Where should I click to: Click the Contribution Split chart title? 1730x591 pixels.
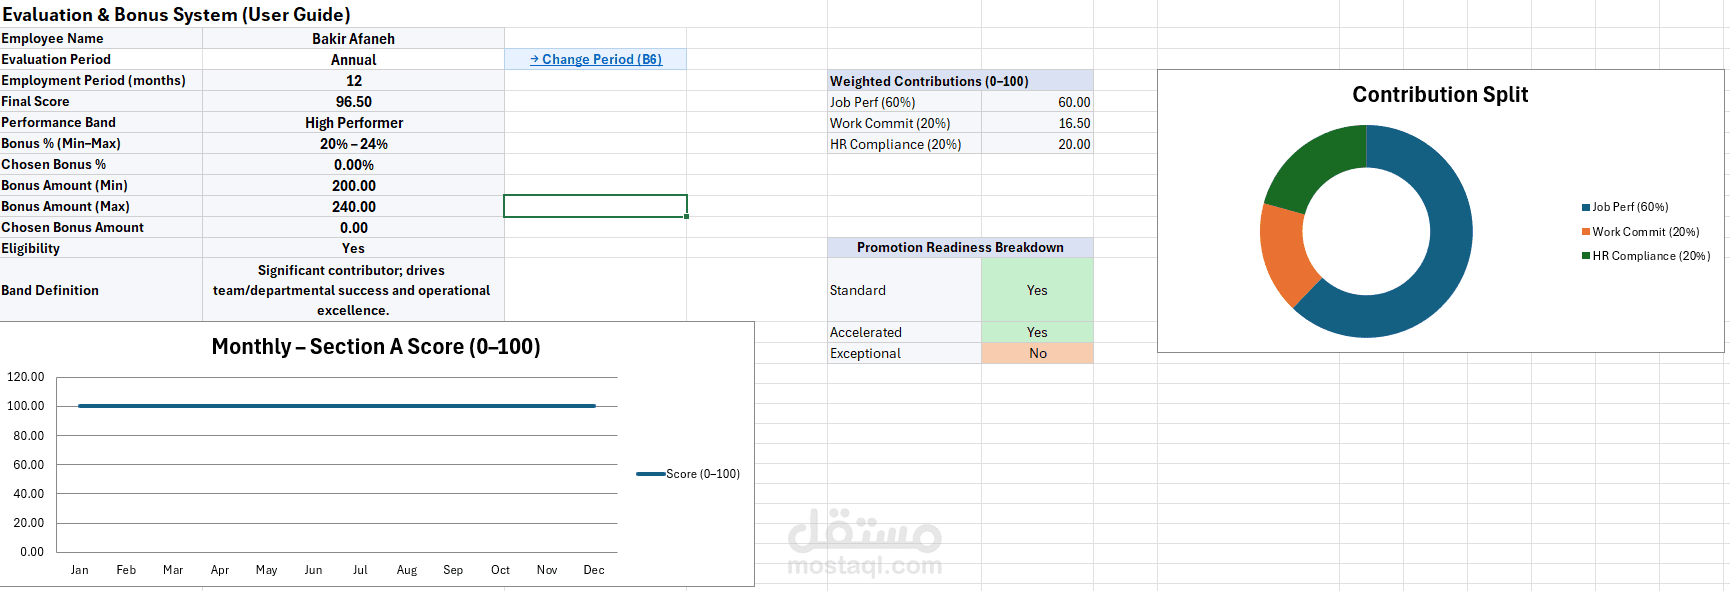point(1440,94)
